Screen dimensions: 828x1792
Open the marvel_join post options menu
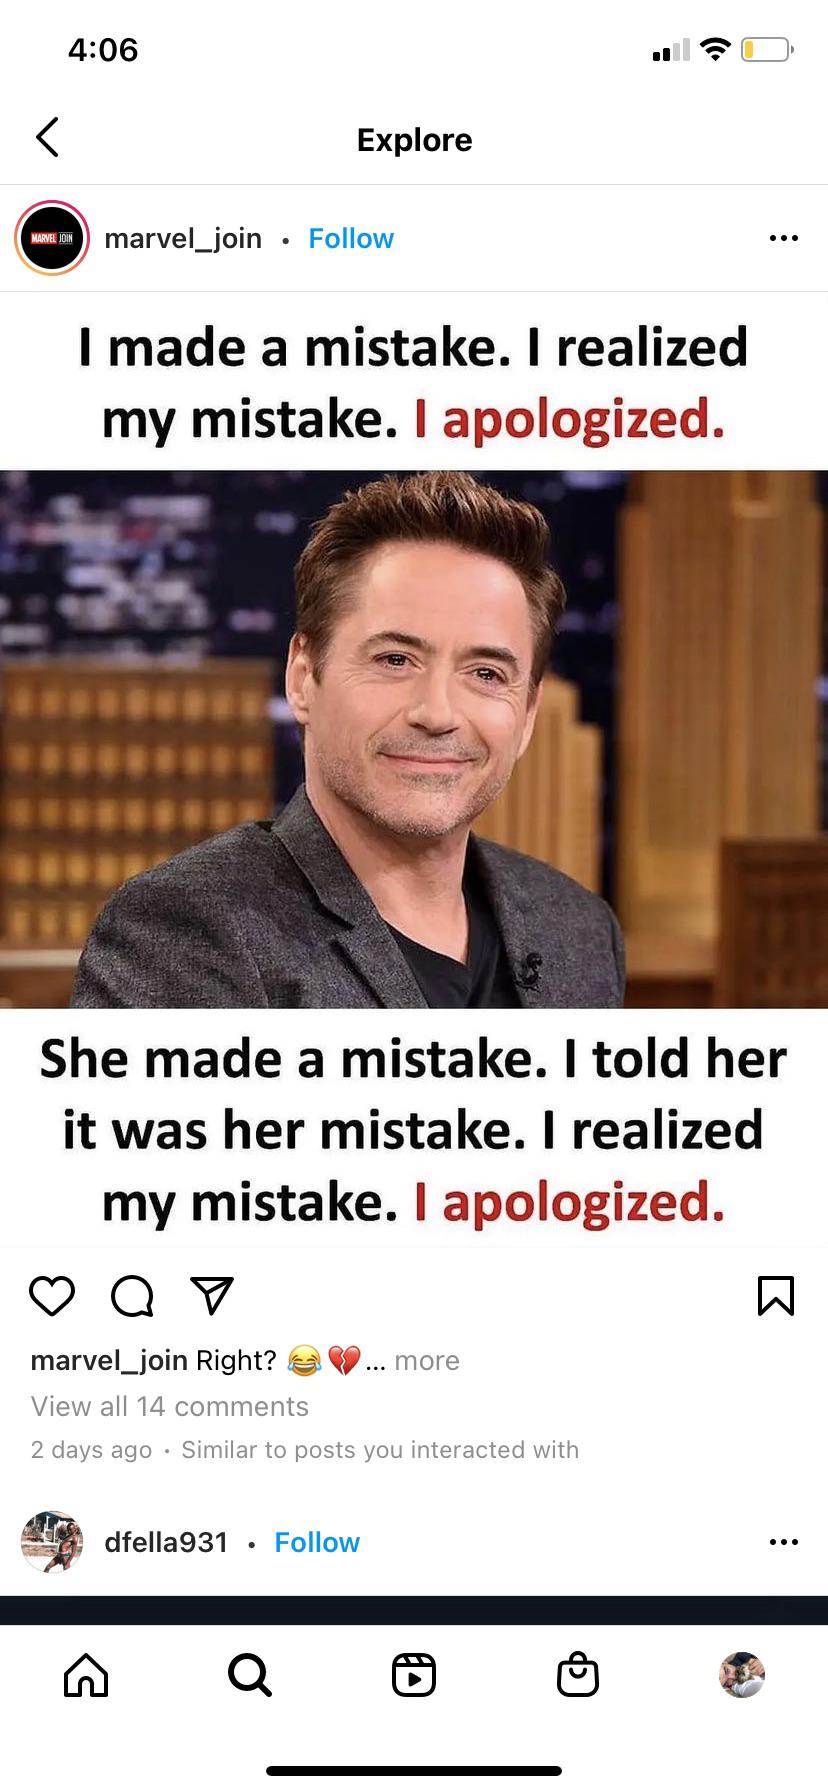tap(784, 238)
